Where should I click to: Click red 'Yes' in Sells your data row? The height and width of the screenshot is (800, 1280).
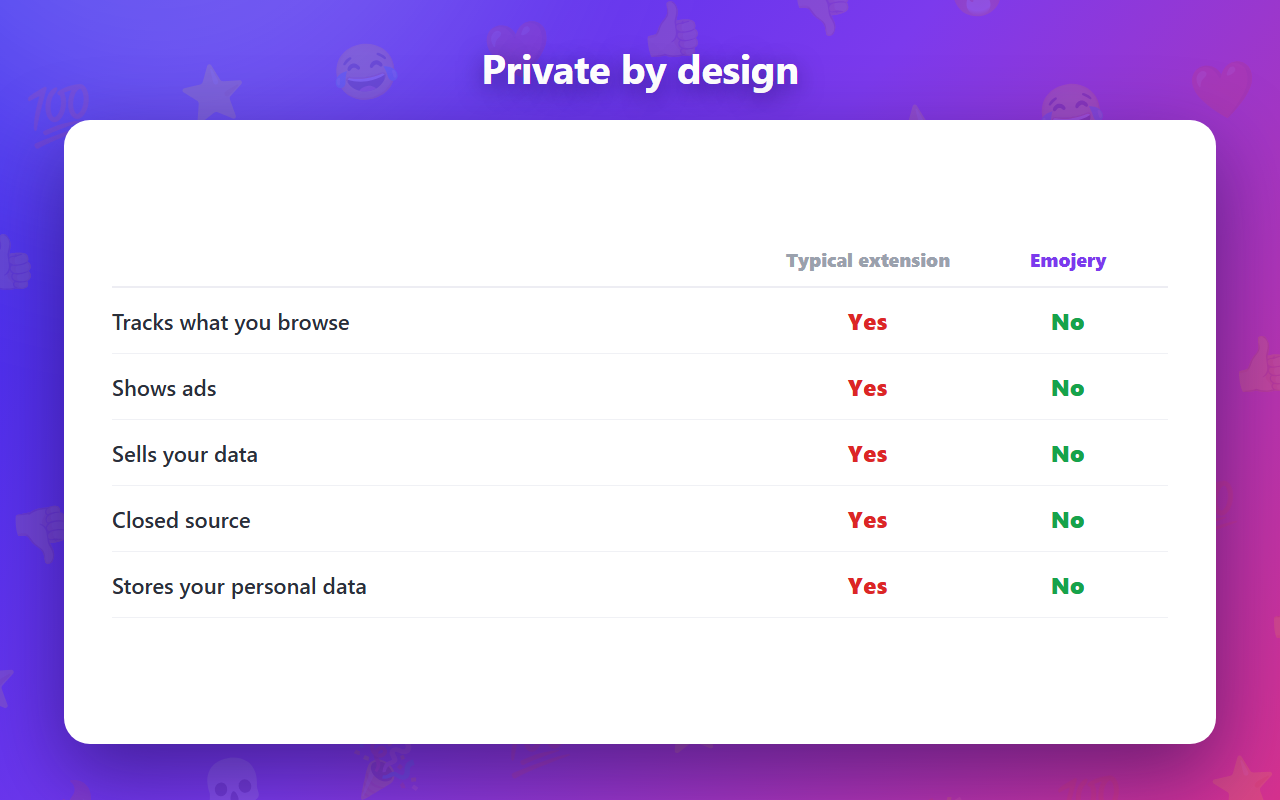pos(868,454)
